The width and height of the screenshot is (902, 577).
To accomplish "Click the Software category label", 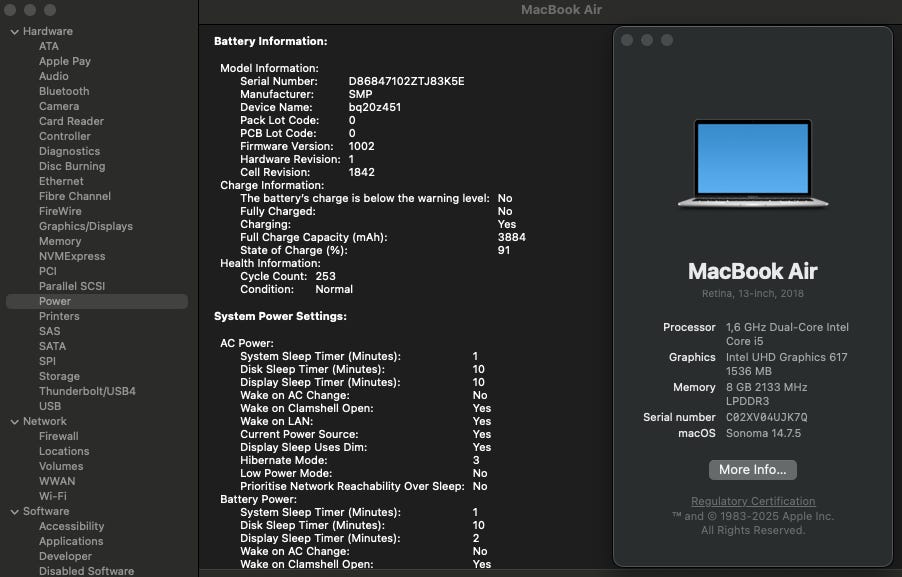I will tap(46, 511).
